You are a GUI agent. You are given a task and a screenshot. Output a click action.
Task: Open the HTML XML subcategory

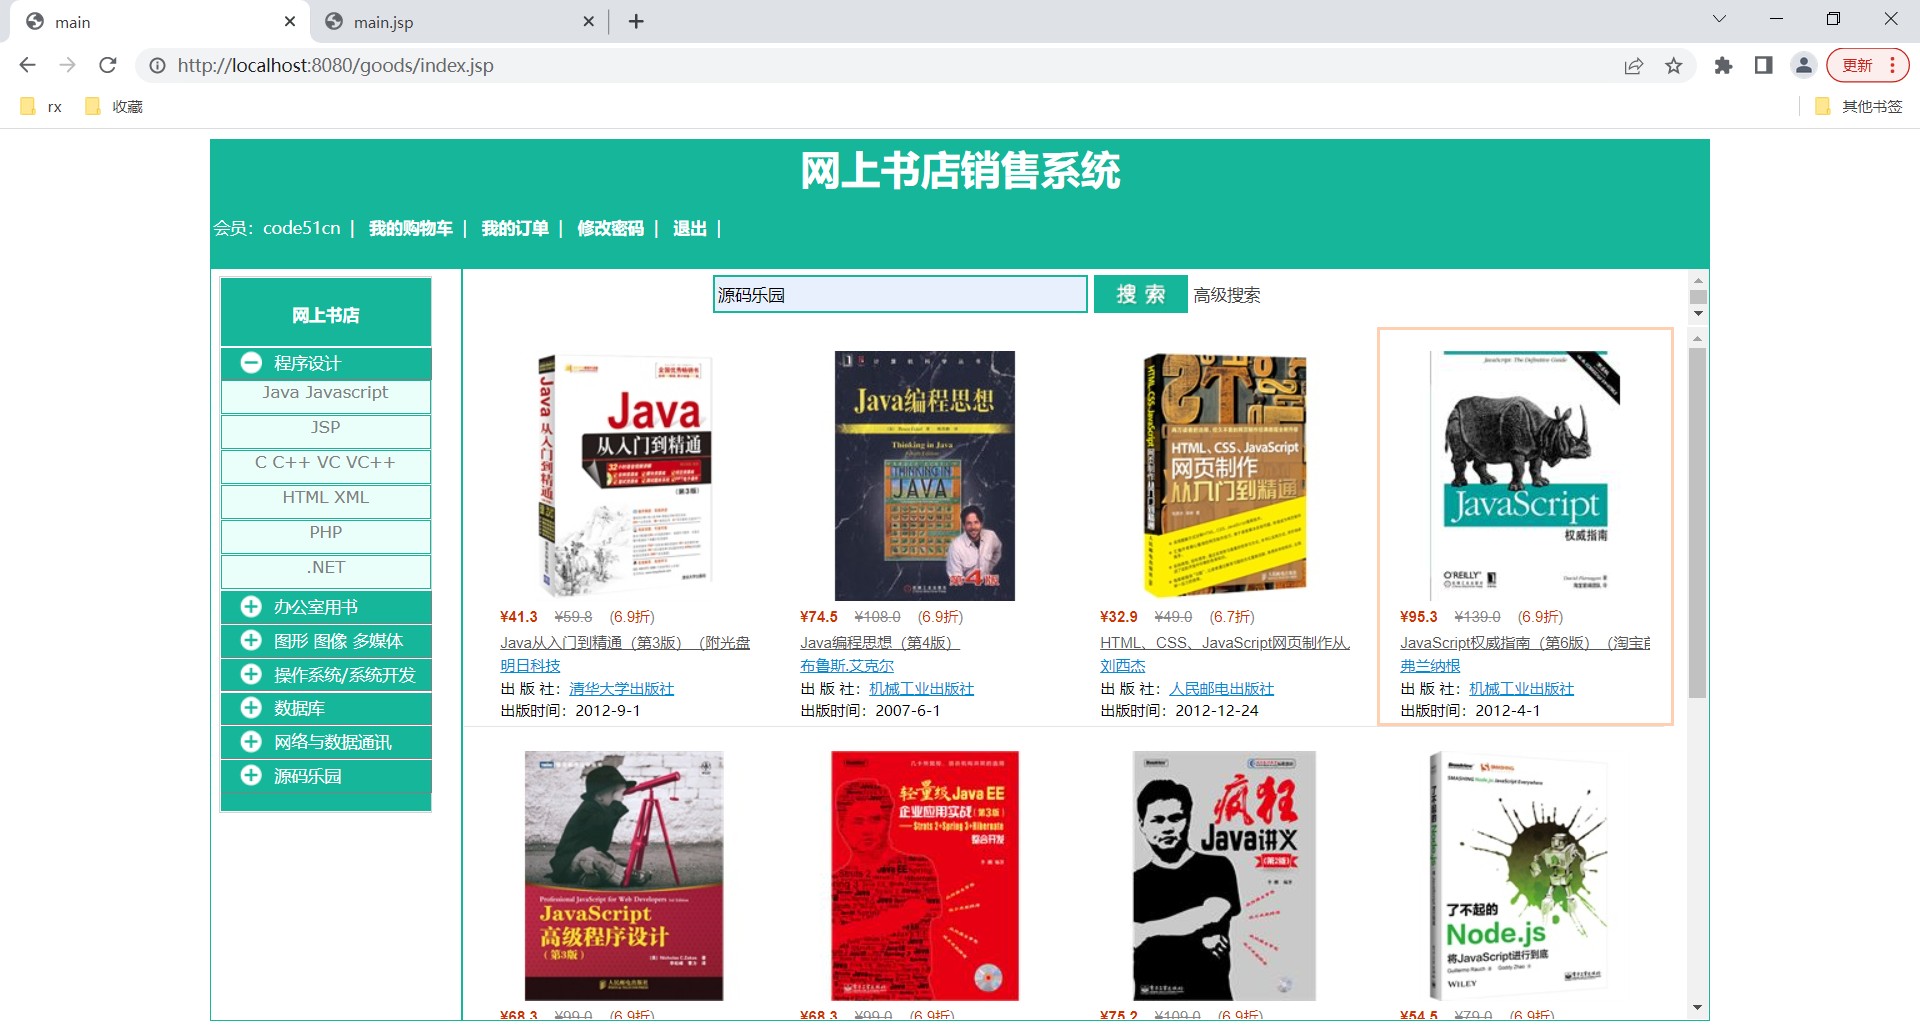click(x=325, y=498)
